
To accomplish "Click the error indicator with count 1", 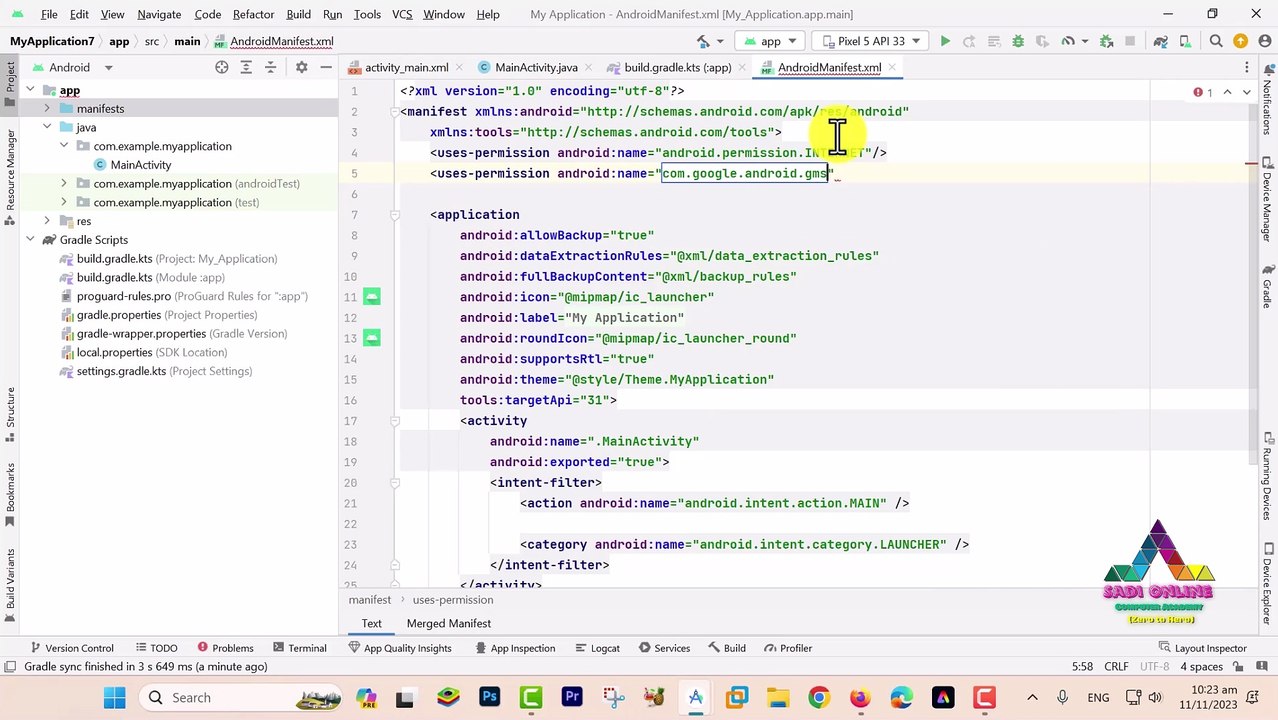I will point(1202,92).
